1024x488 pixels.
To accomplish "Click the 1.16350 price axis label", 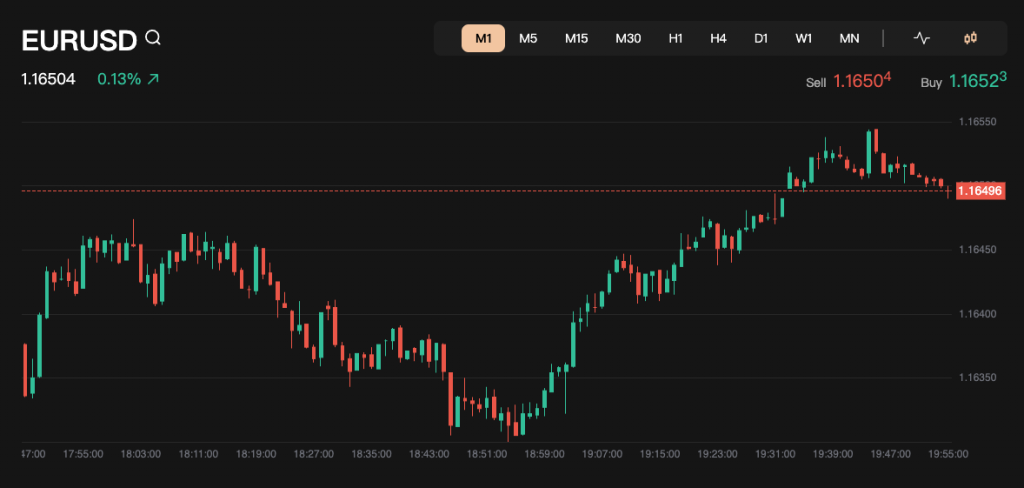I will pos(978,378).
